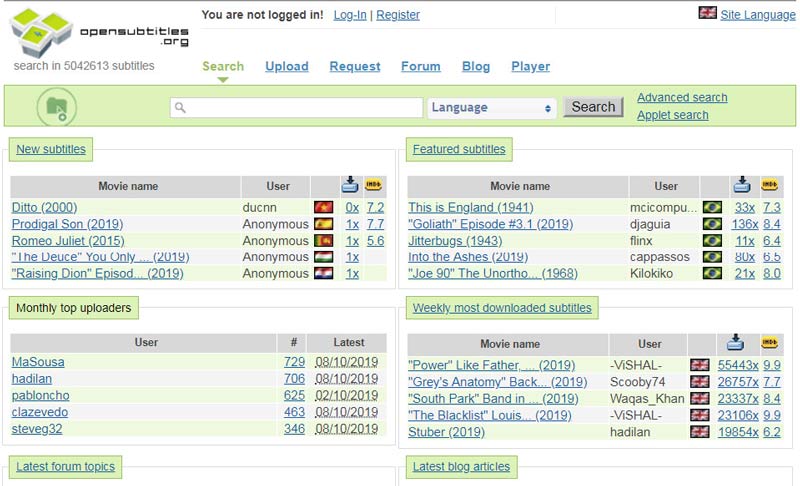Open the Language dropdown
This screenshot has width=800, height=486.
point(492,107)
